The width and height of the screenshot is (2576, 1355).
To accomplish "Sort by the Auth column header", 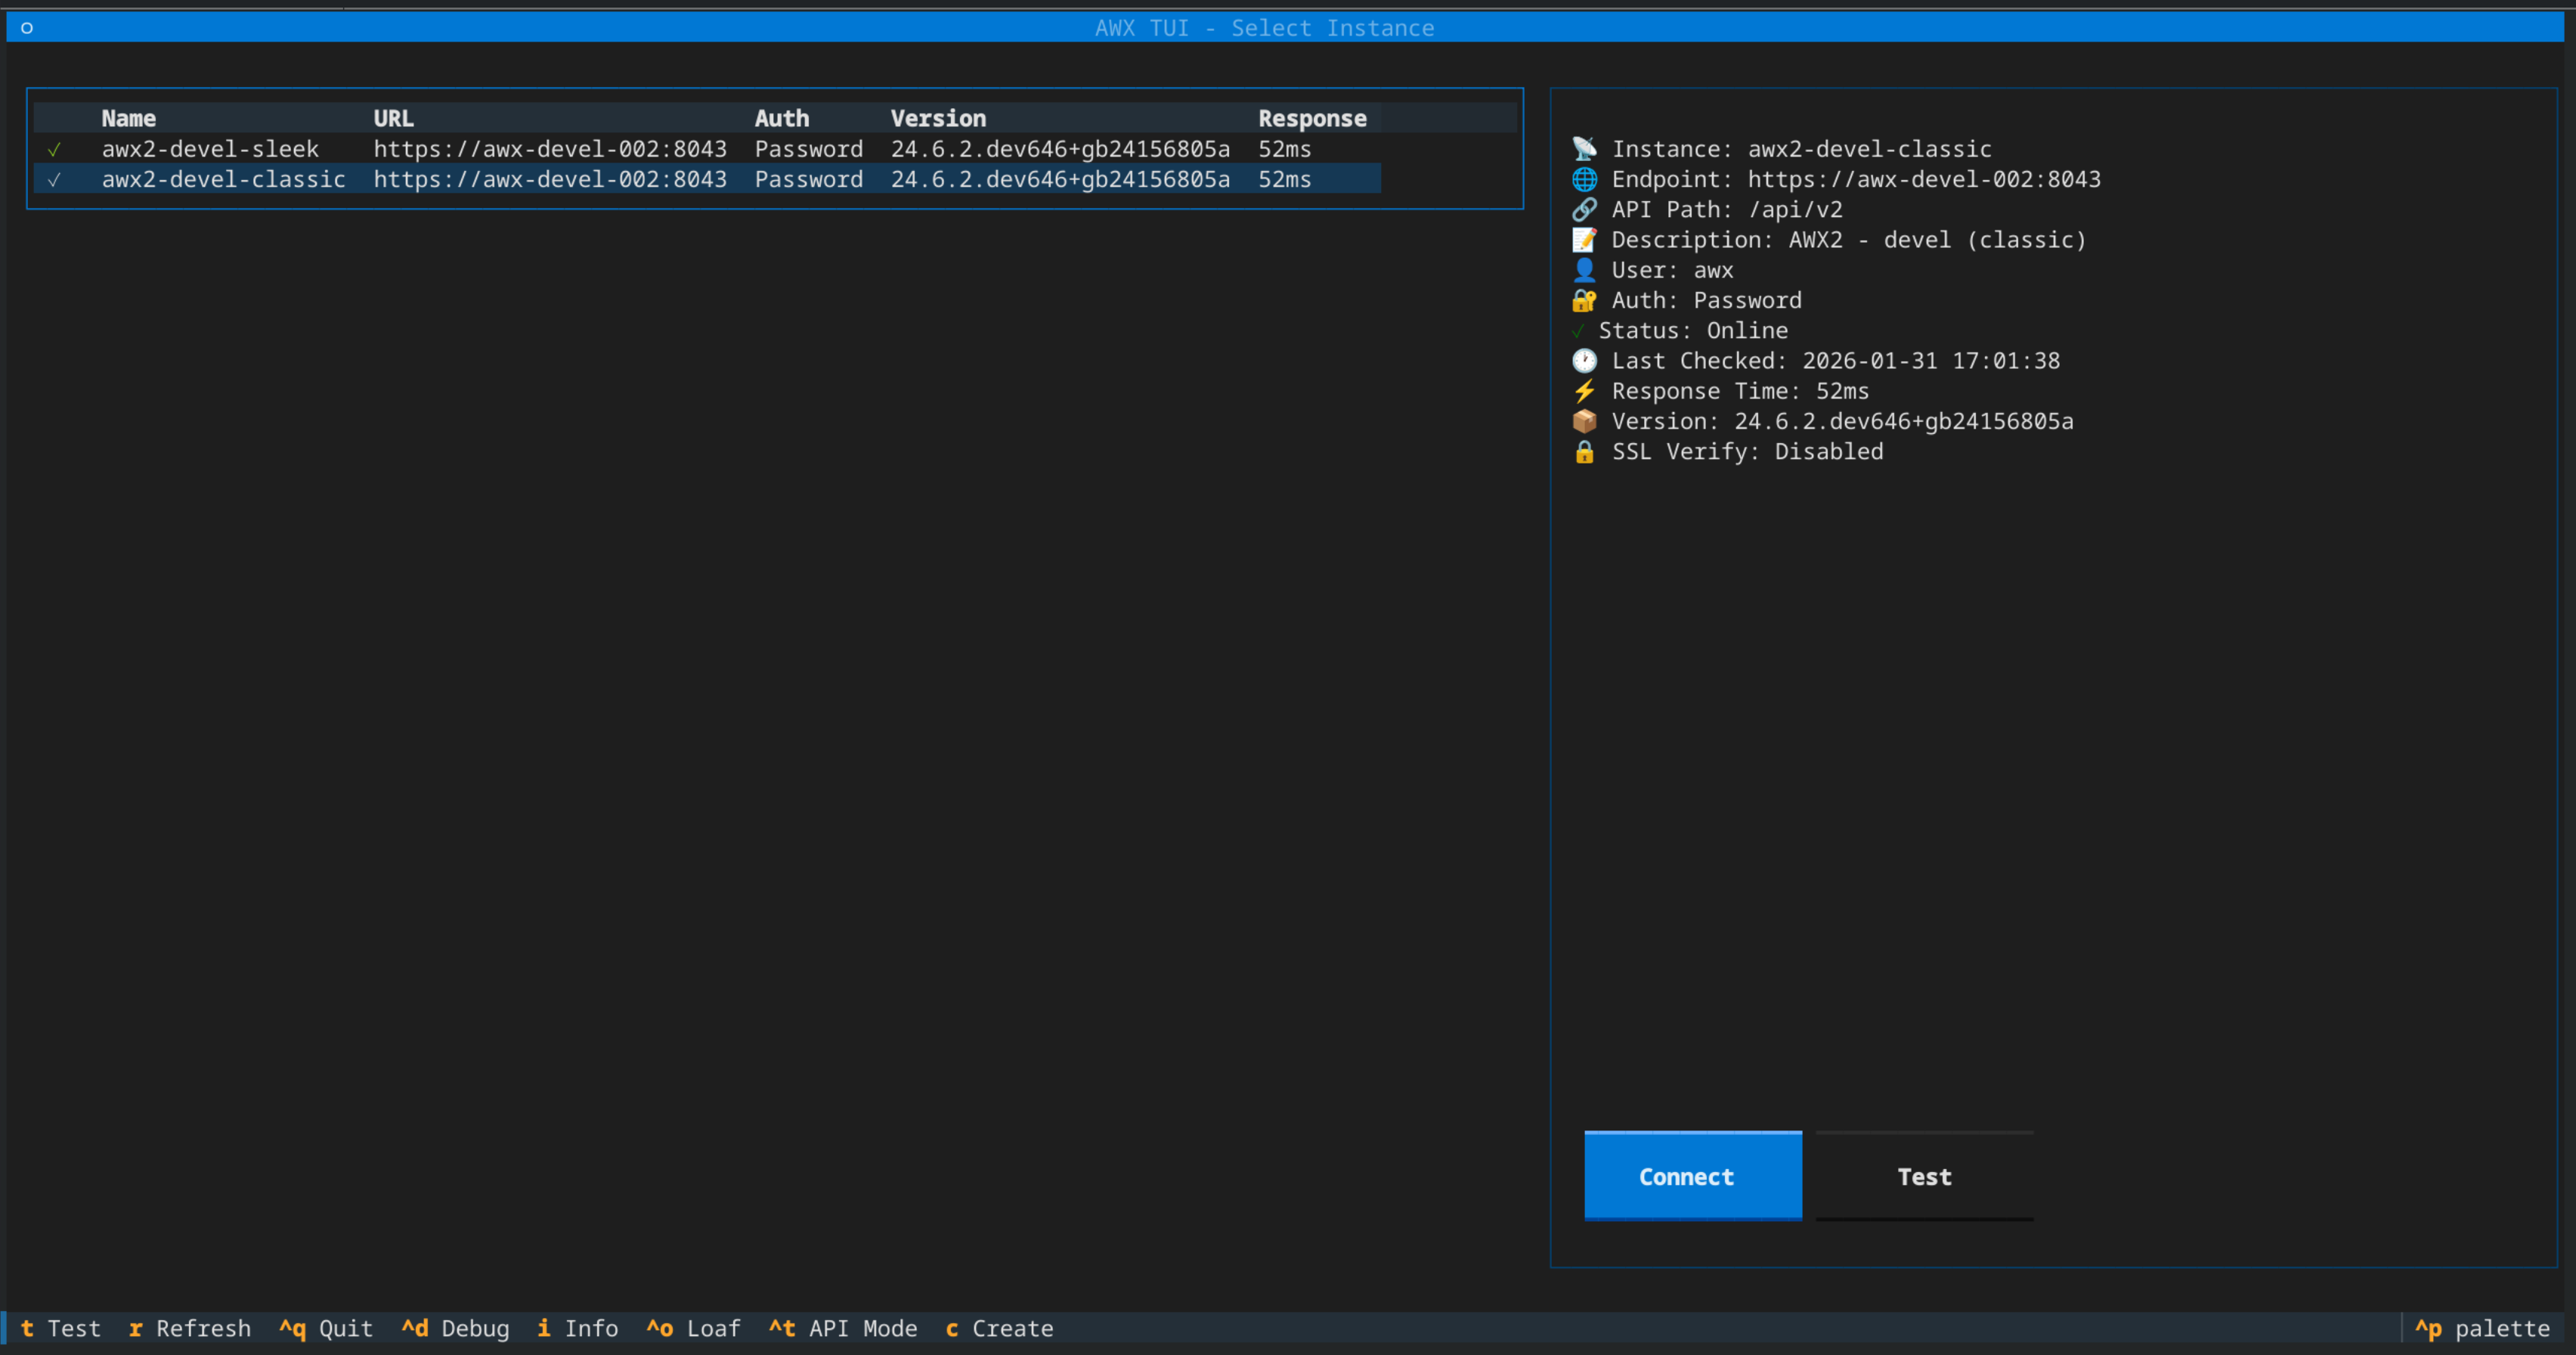I will click(x=782, y=118).
